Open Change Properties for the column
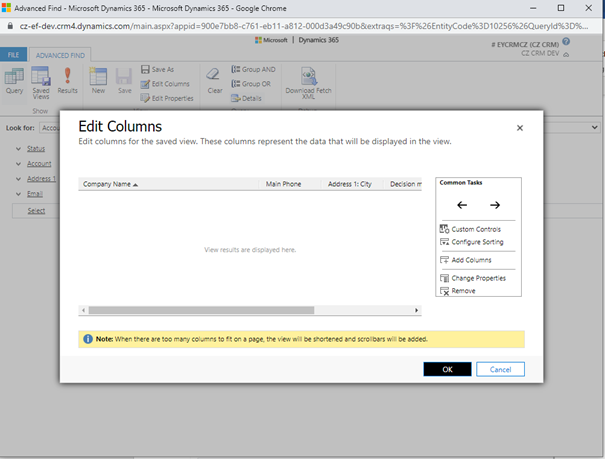 click(x=478, y=278)
